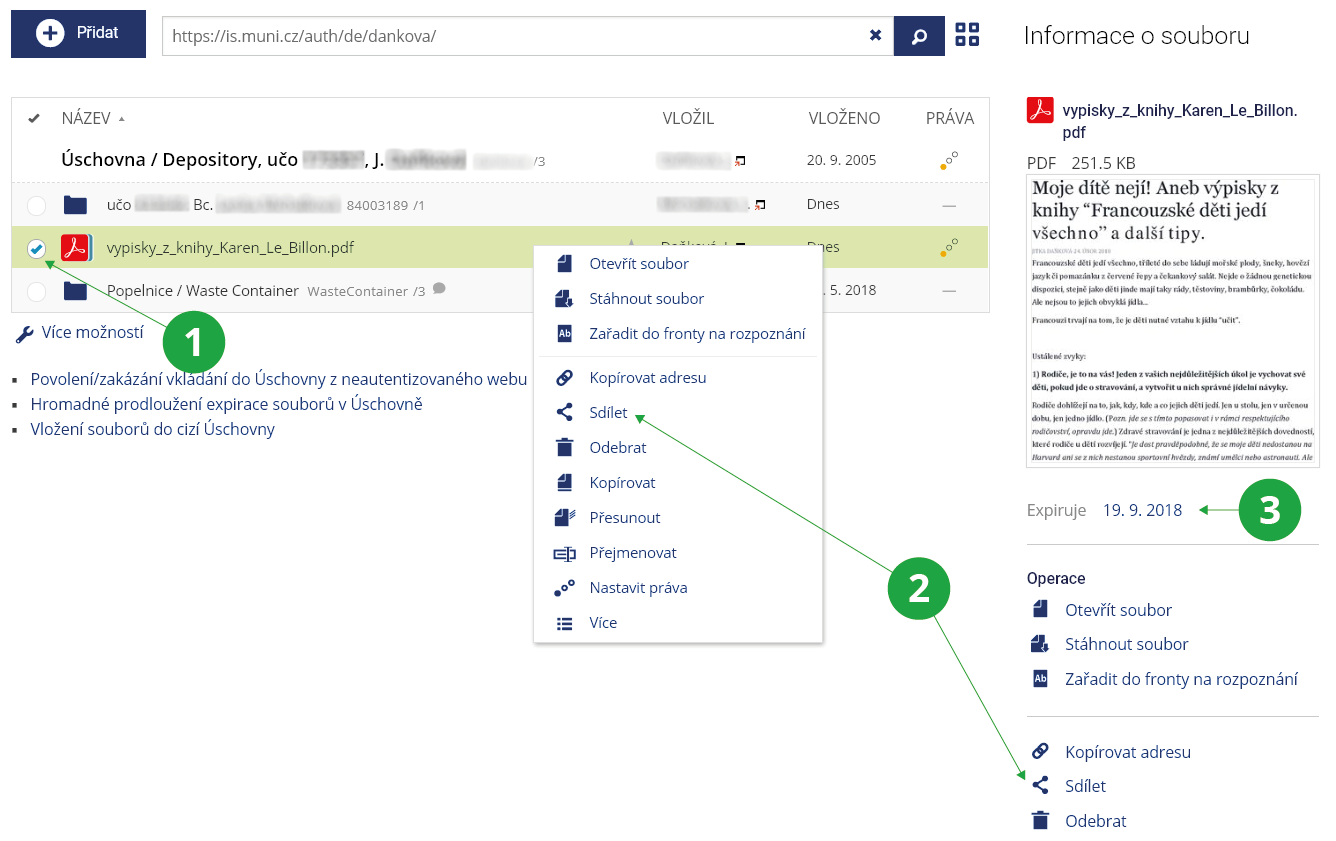Click the trash Odebrat icon in the Operace panel
The width and height of the screenshot is (1336, 841).
[1040, 821]
